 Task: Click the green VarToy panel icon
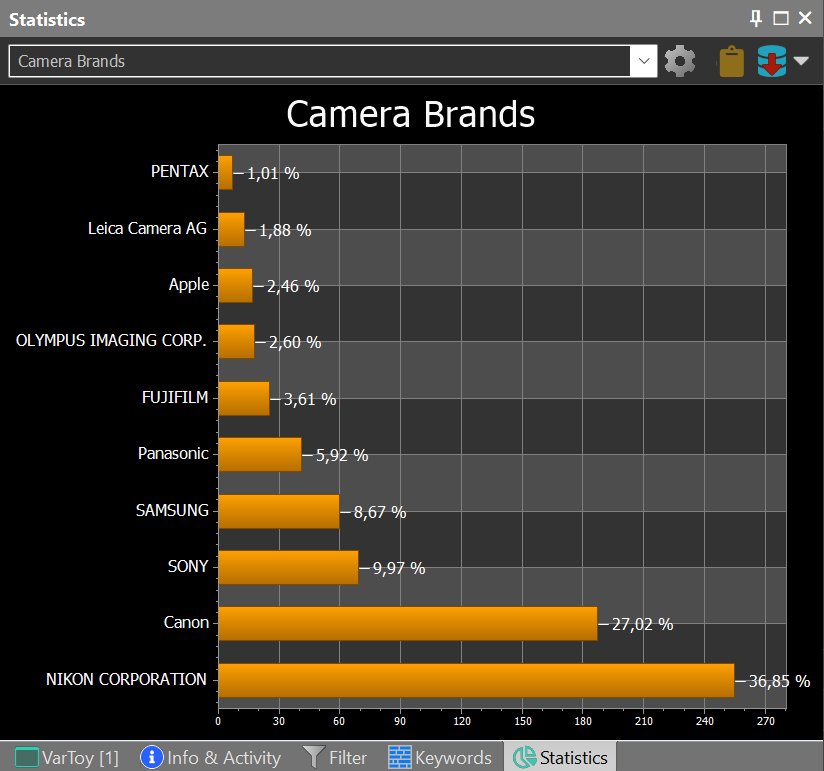(25, 757)
